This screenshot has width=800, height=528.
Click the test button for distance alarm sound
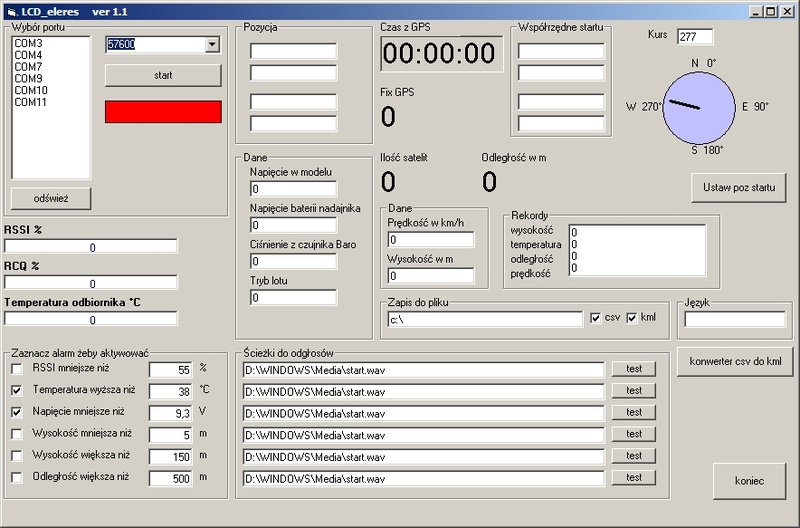(634, 477)
